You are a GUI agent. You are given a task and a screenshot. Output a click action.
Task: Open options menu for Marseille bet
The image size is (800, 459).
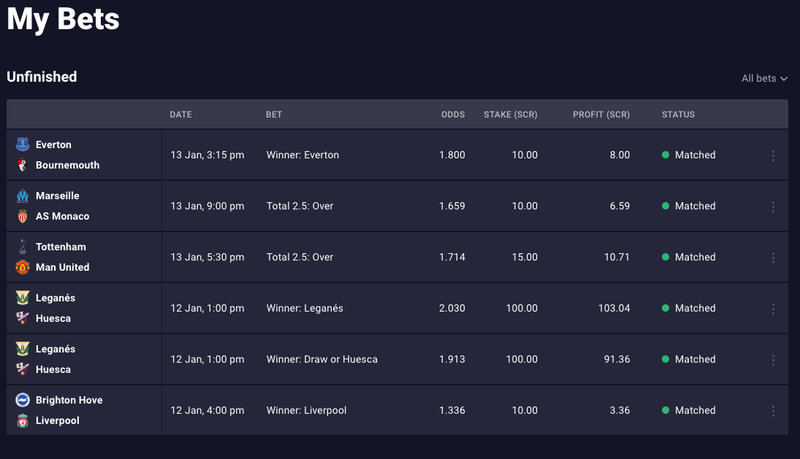pyautogui.click(x=773, y=207)
